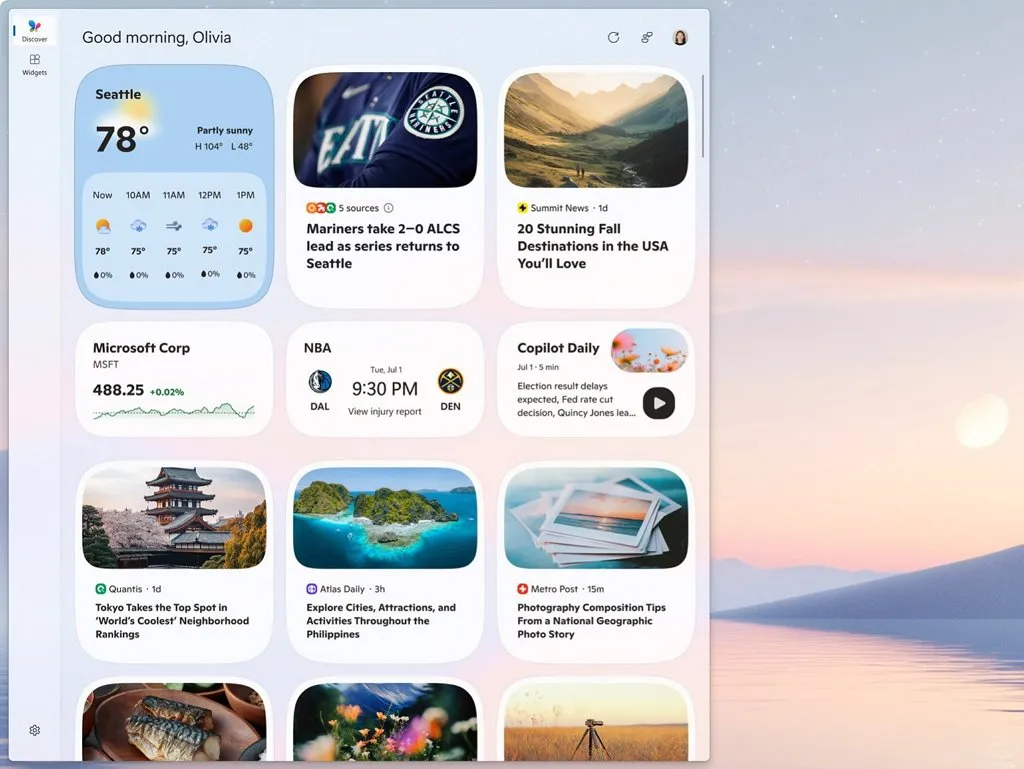Image resolution: width=1024 pixels, height=769 pixels.
Task: Click the 10AM forecast weather icon
Action: tap(138, 226)
